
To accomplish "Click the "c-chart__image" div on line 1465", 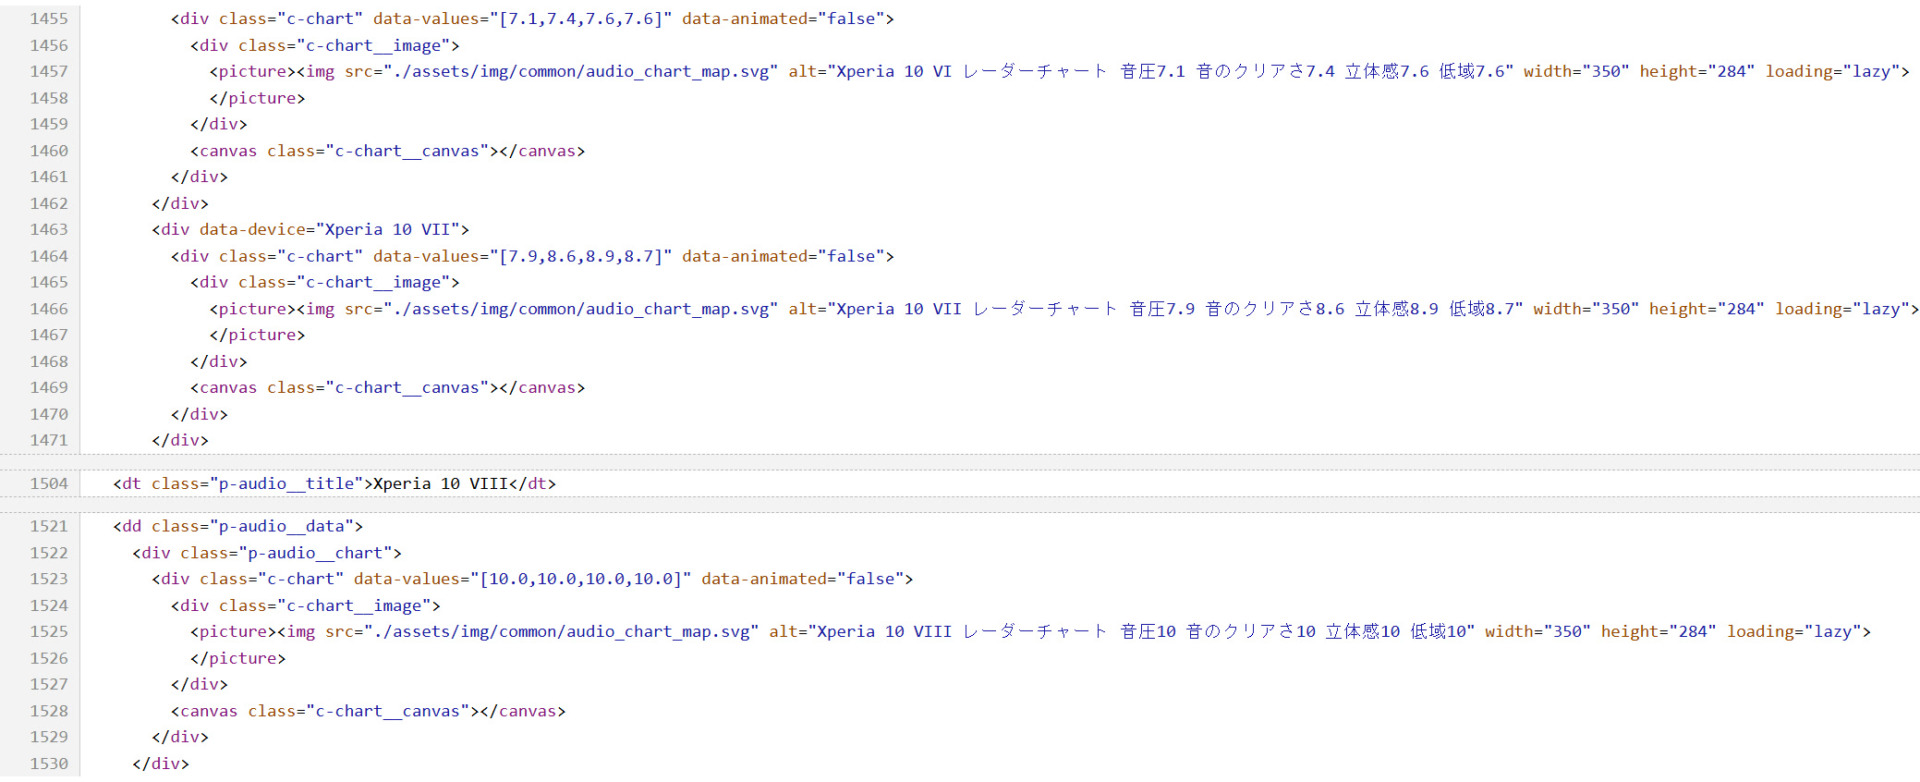I will (325, 283).
